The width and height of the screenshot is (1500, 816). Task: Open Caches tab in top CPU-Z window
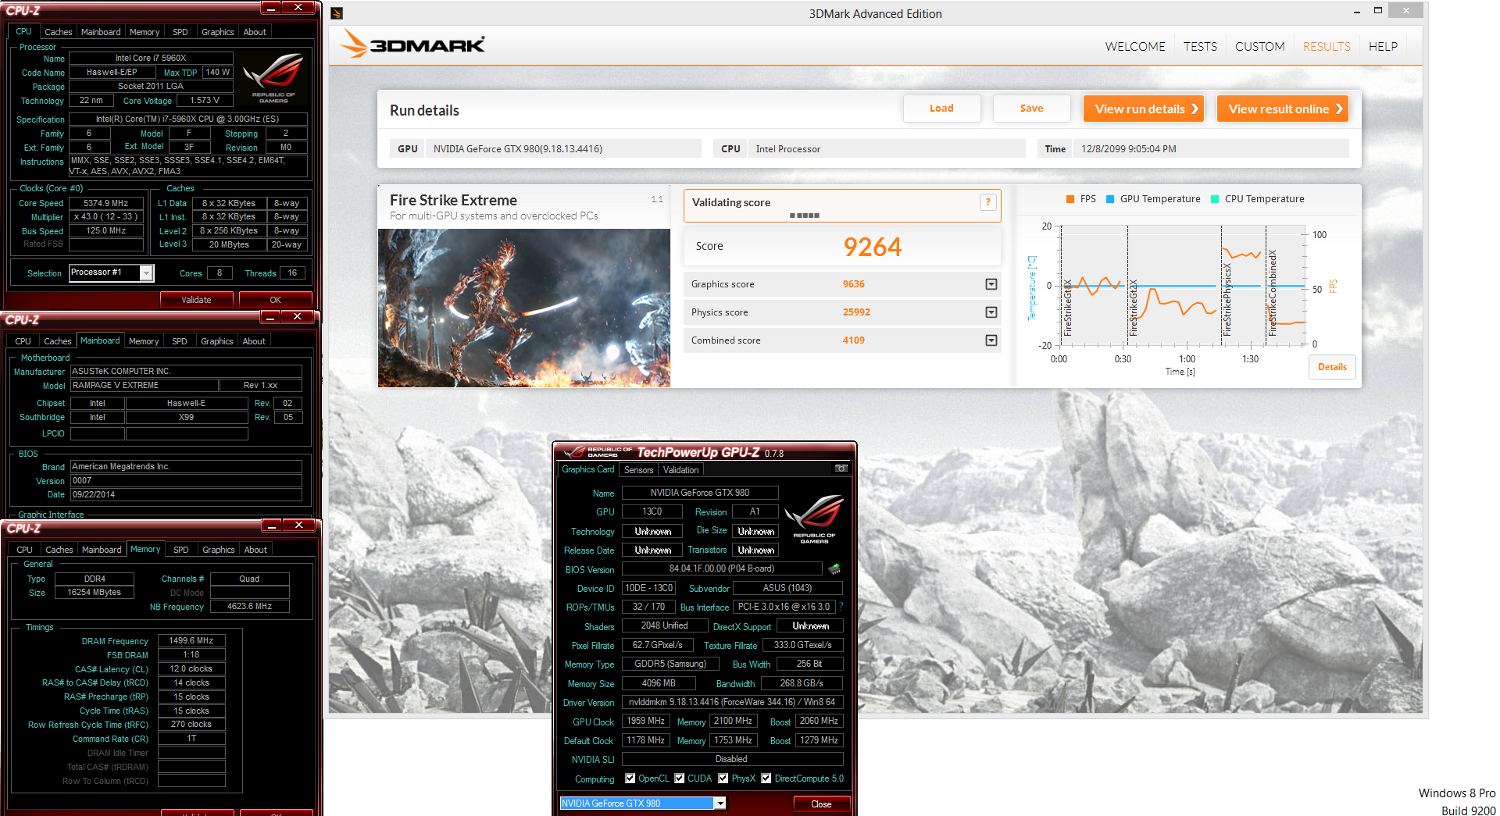pyautogui.click(x=58, y=32)
